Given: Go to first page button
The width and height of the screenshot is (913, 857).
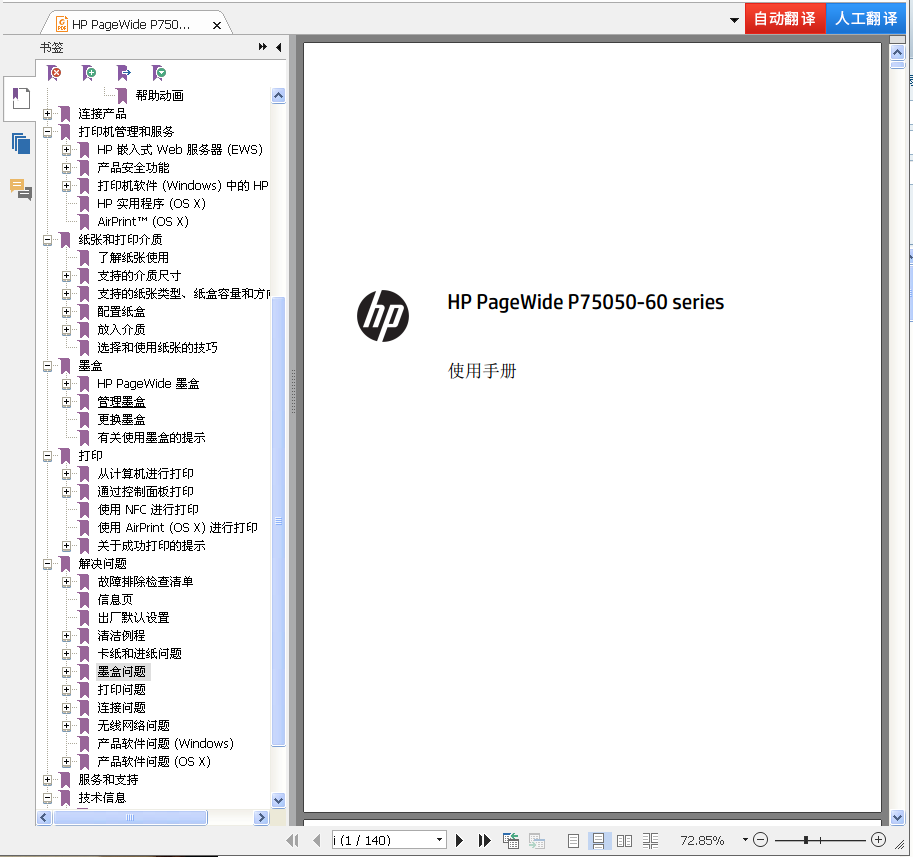Looking at the screenshot, I should tap(293, 840).
